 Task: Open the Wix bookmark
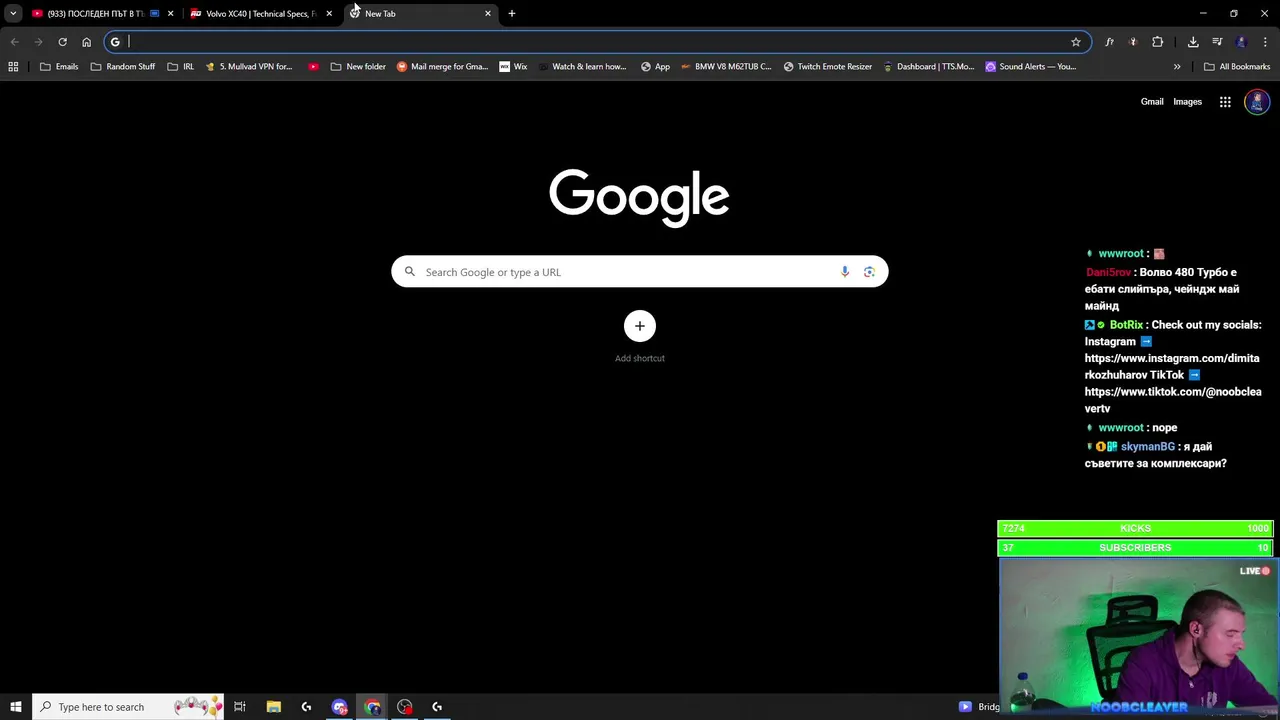[x=513, y=67]
